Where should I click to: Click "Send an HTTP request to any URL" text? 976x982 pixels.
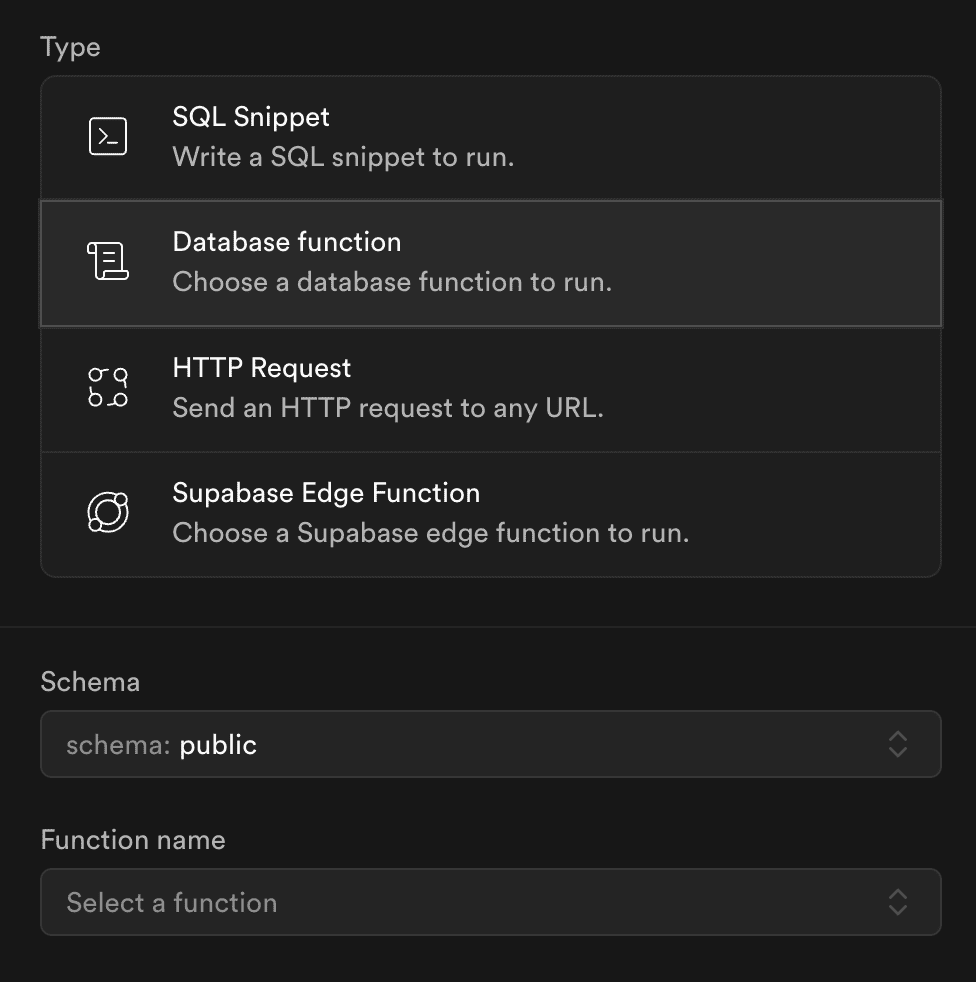click(388, 408)
